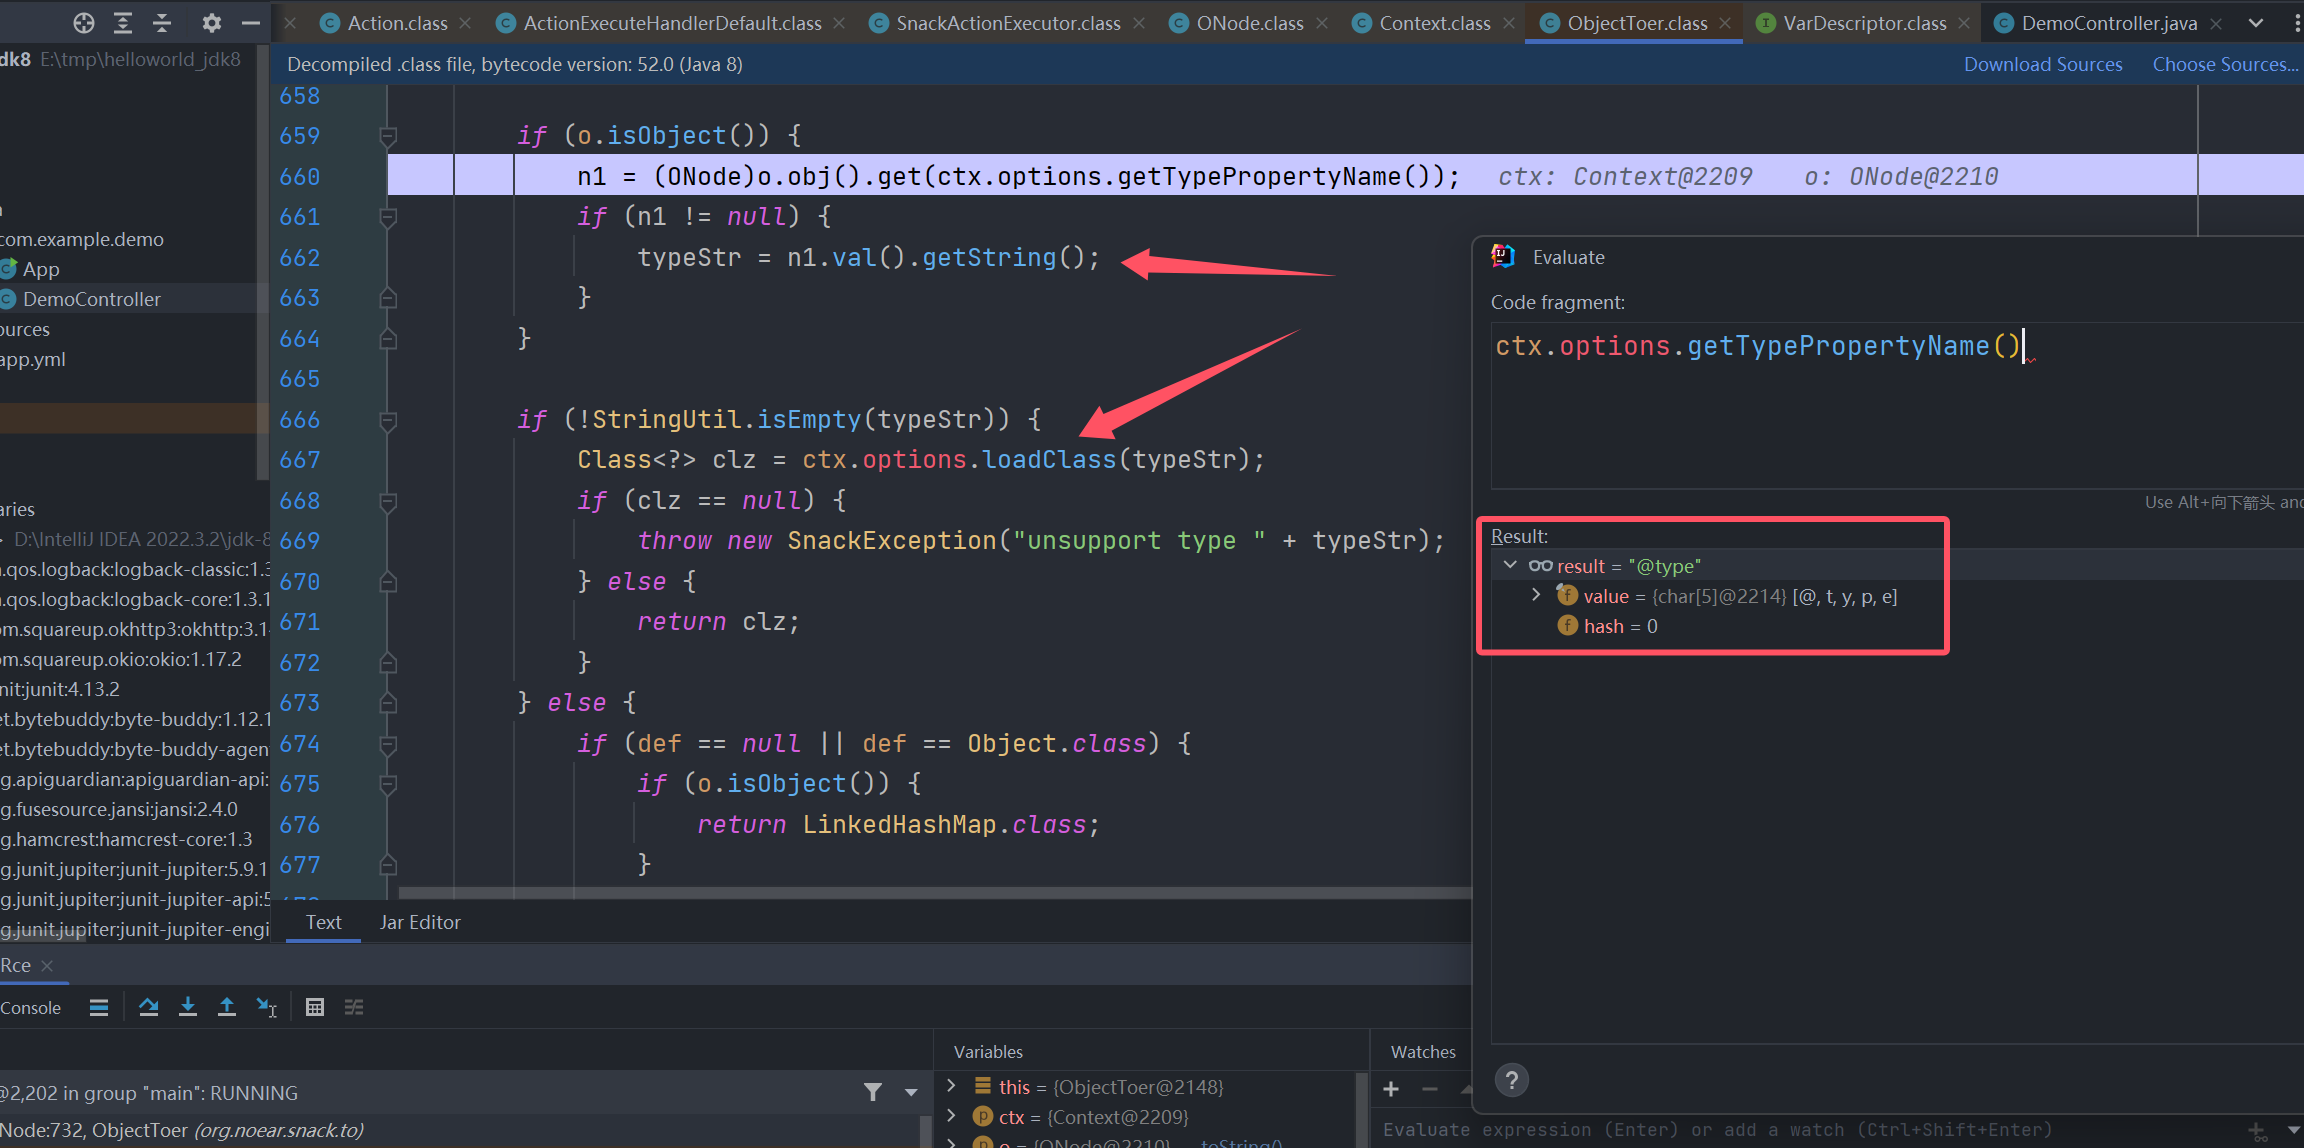Click the Step Out upload-arrow icon
Screen dimensions: 2304x1148
(x=227, y=1007)
